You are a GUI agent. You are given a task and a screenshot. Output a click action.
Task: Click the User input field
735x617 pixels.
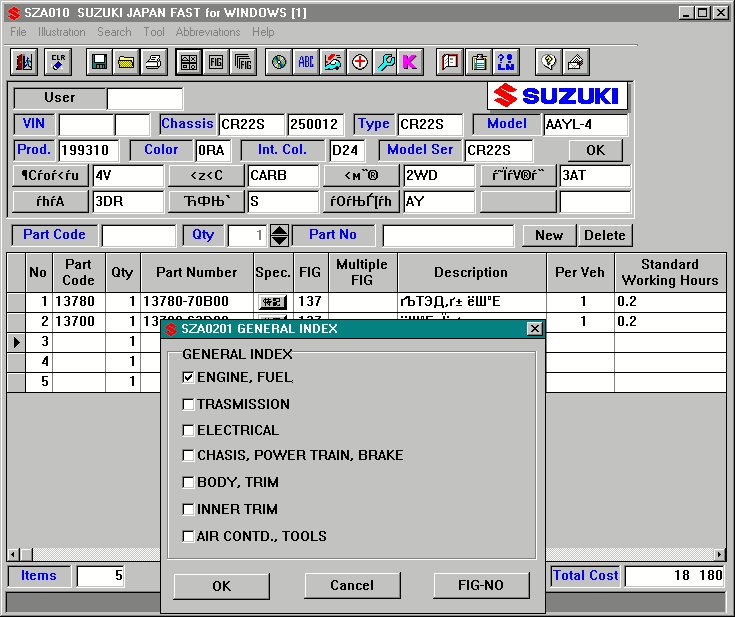click(x=145, y=99)
